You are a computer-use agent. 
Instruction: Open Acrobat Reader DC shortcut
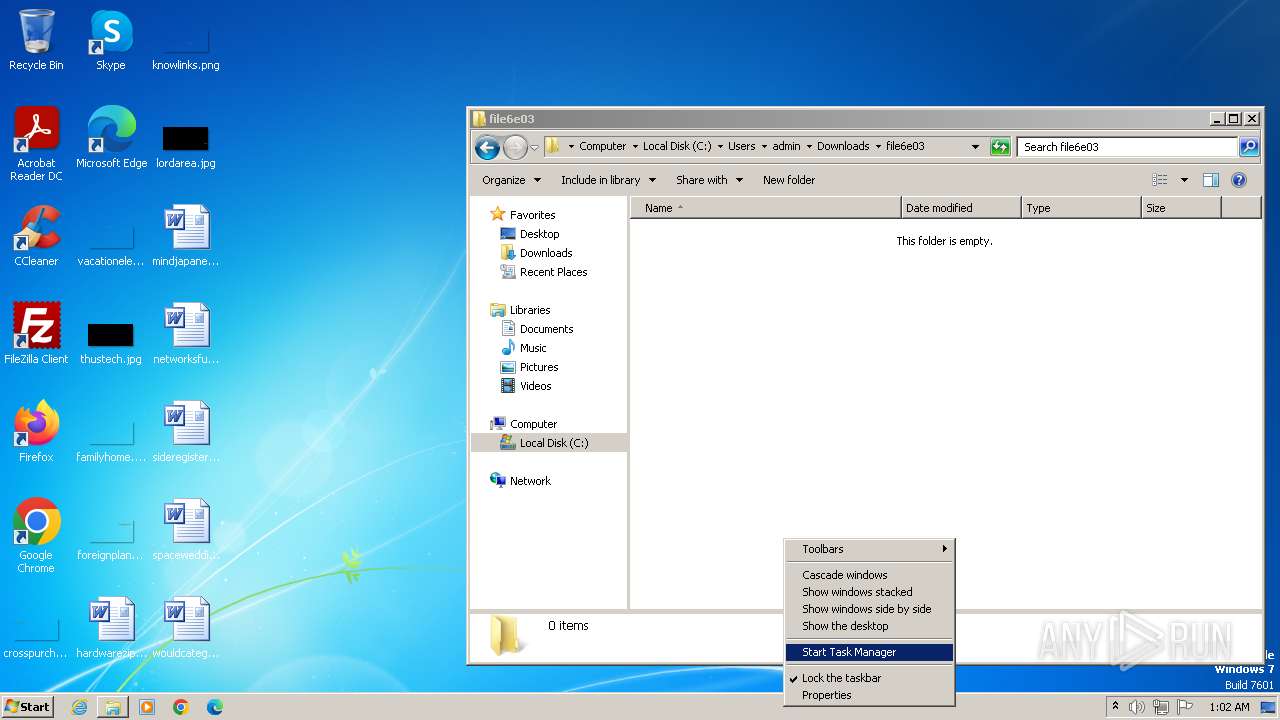36,143
